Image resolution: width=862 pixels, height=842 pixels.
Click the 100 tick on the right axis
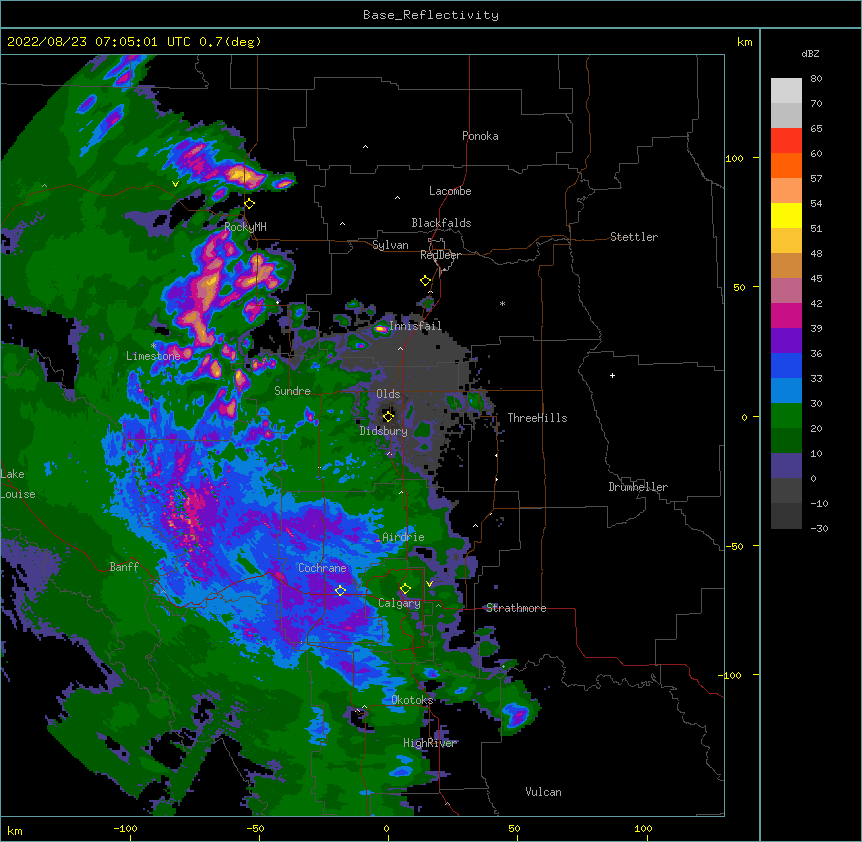coord(734,158)
